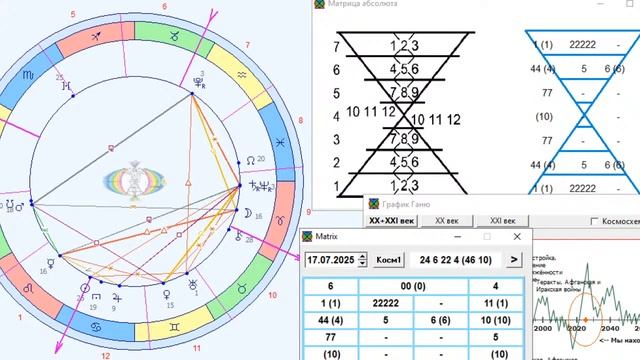Click house number 7 near Aquarius
Image resolution: width=640 pixels, height=360 pixels.
pos(247,45)
